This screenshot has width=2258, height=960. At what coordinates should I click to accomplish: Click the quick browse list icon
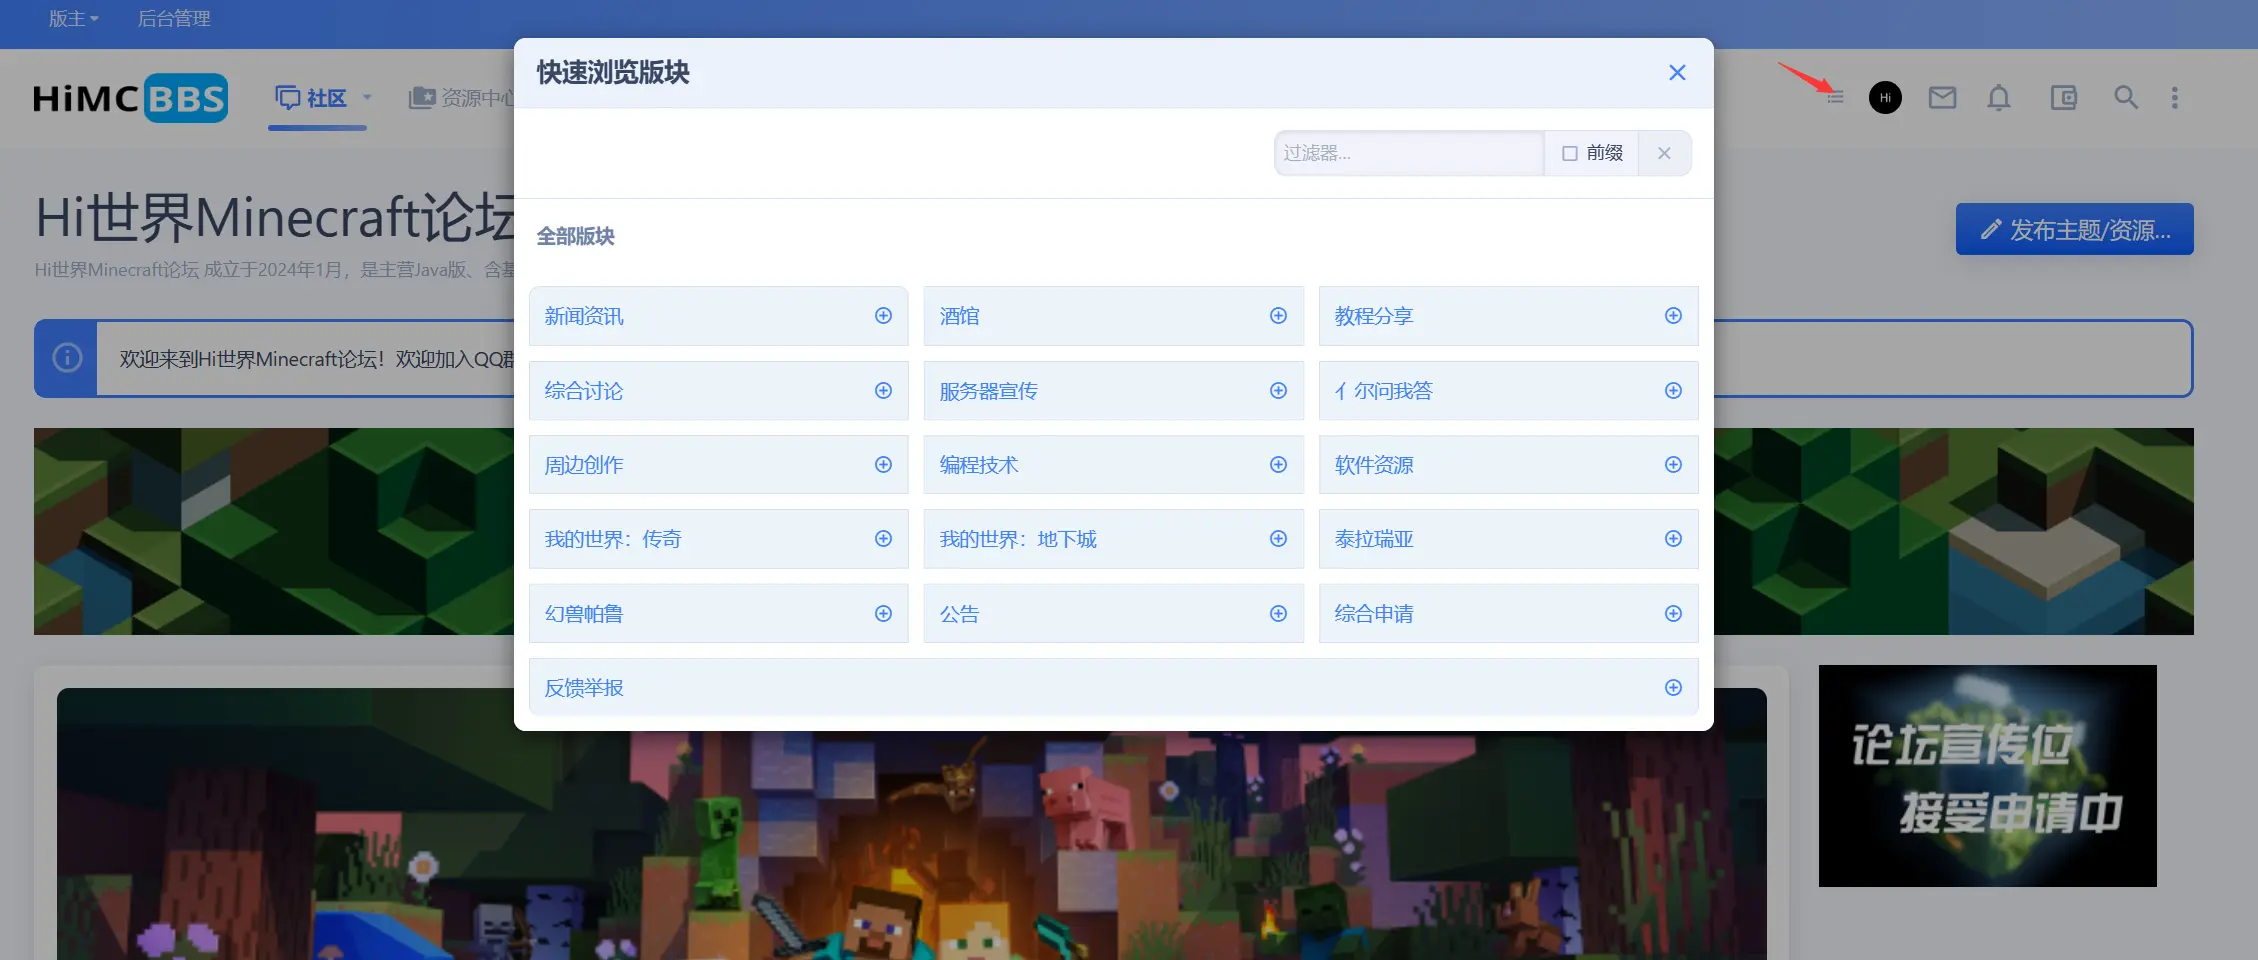click(x=1835, y=98)
